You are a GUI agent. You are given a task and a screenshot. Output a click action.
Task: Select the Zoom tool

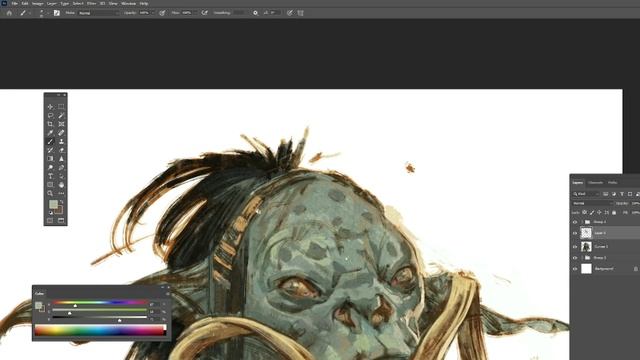click(x=50, y=193)
